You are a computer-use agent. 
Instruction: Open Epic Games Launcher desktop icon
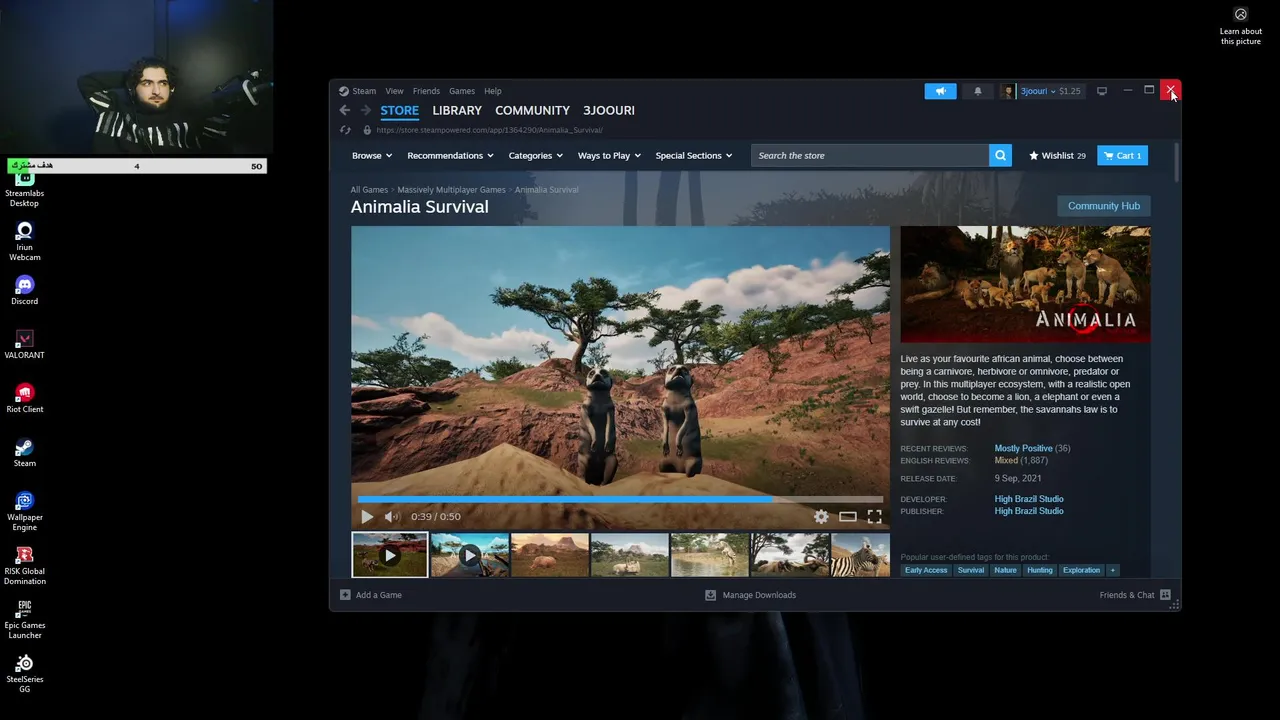pyautogui.click(x=25, y=619)
